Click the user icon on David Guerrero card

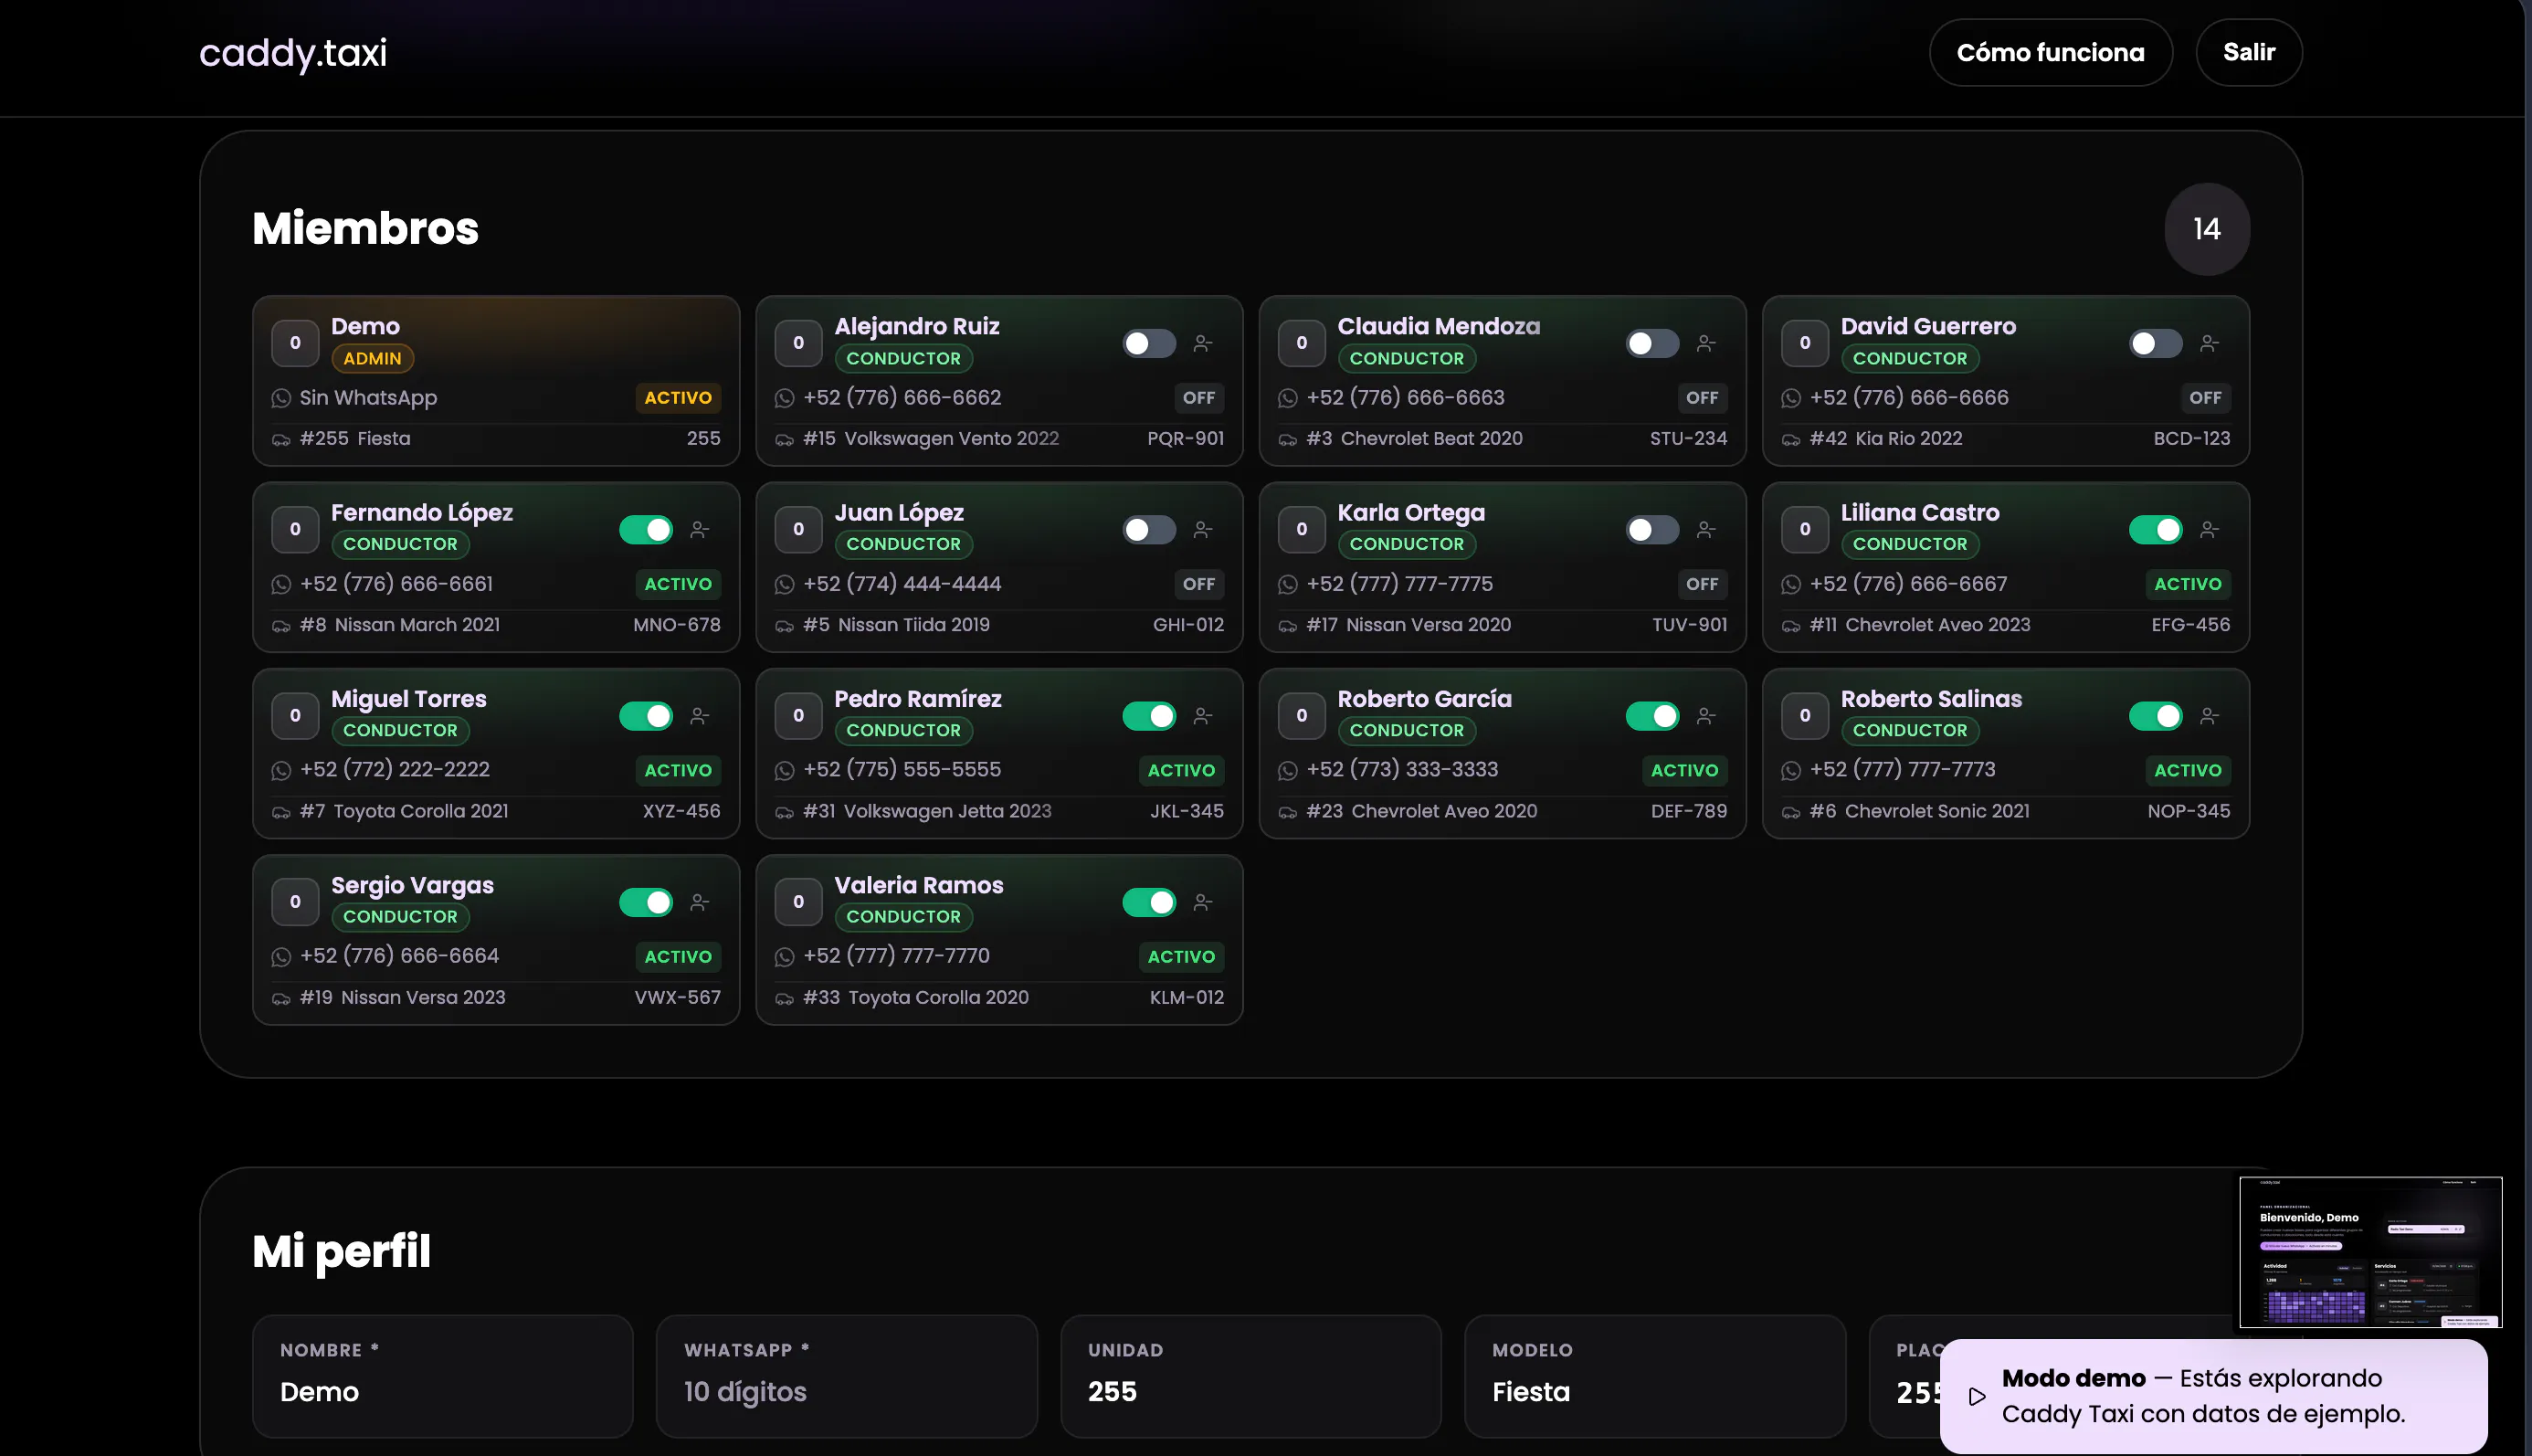point(2209,343)
